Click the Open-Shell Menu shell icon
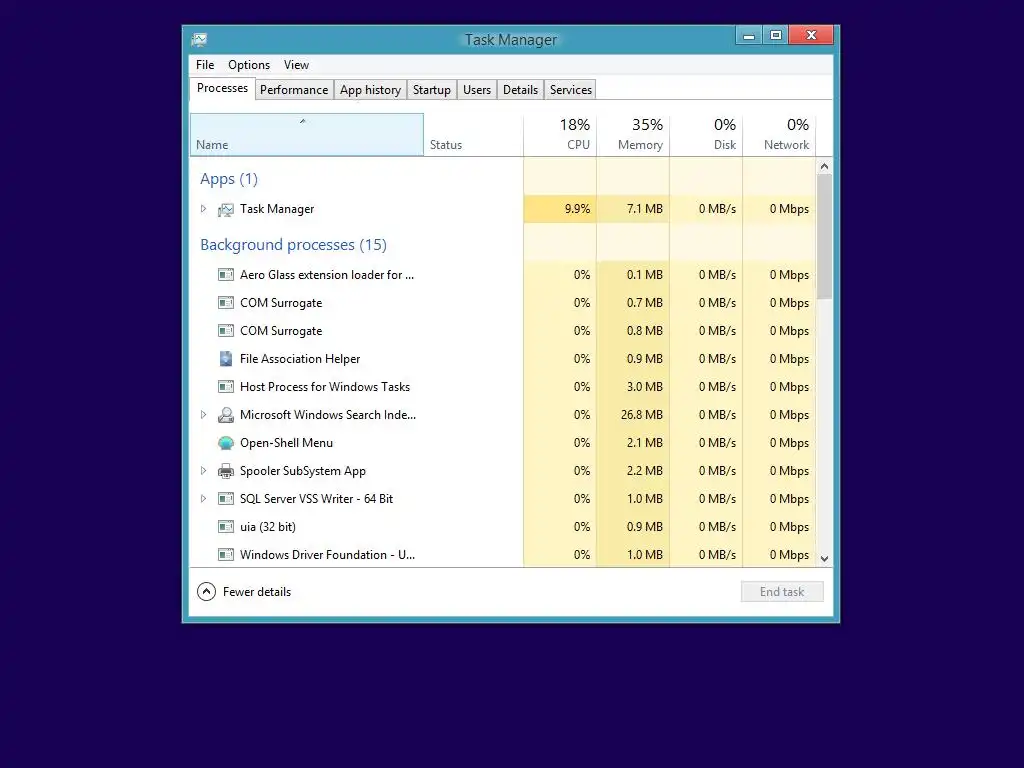This screenshot has width=1024, height=768. tap(226, 443)
